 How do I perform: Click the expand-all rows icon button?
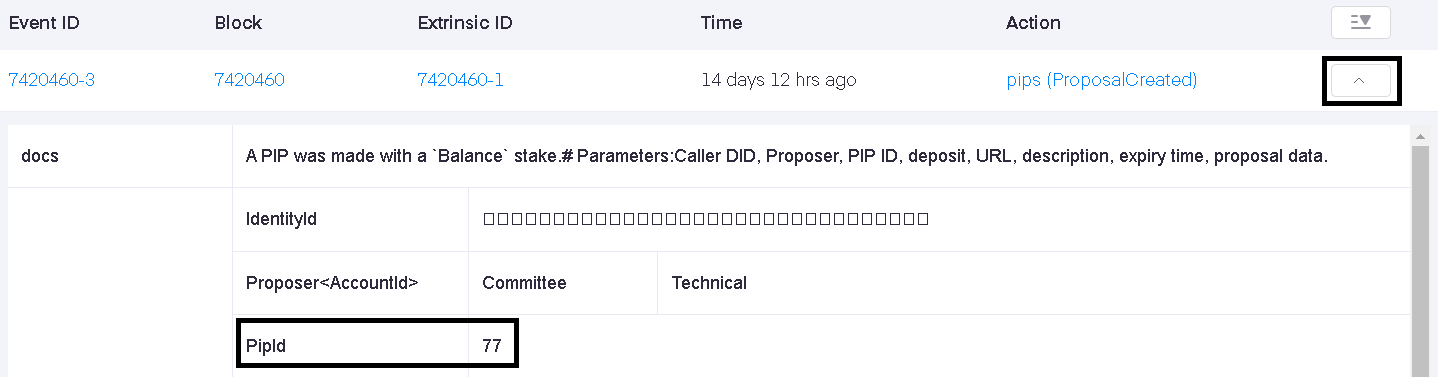click(1360, 22)
